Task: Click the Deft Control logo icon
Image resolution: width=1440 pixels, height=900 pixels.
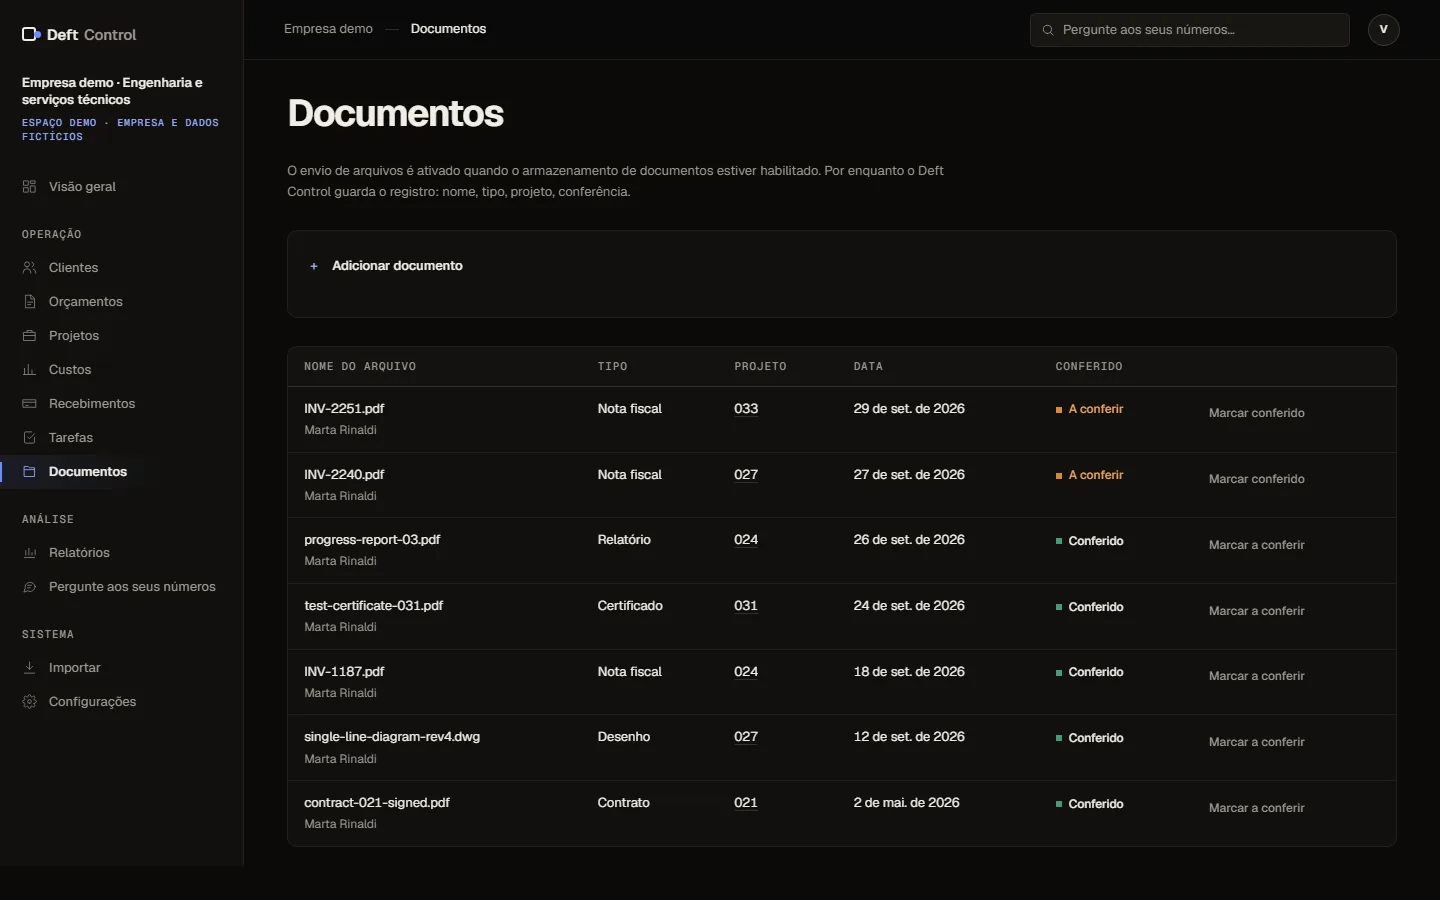Action: click(31, 34)
